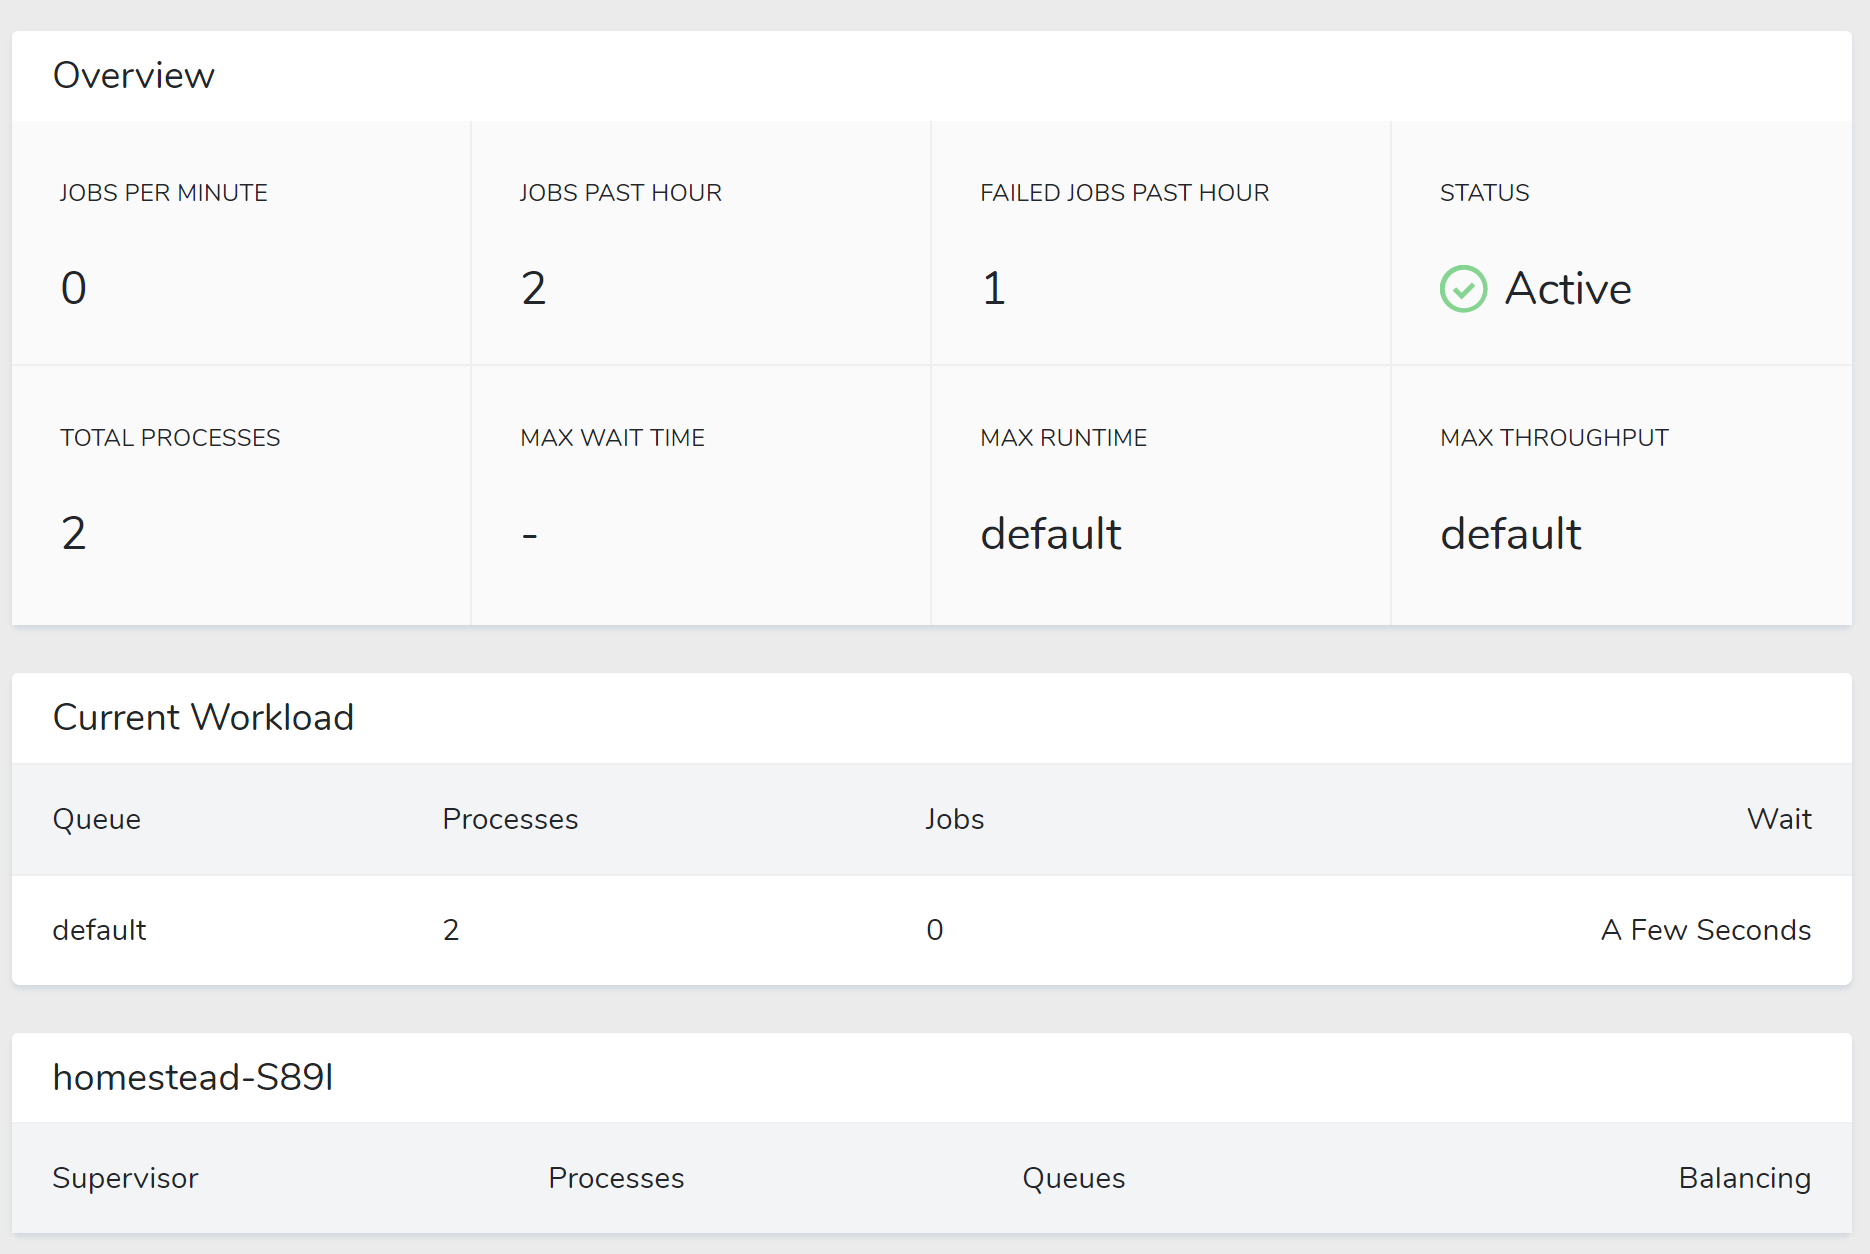The width and height of the screenshot is (1870, 1254).
Task: Click the TOTAL PROCESSES label
Action: pos(170,438)
